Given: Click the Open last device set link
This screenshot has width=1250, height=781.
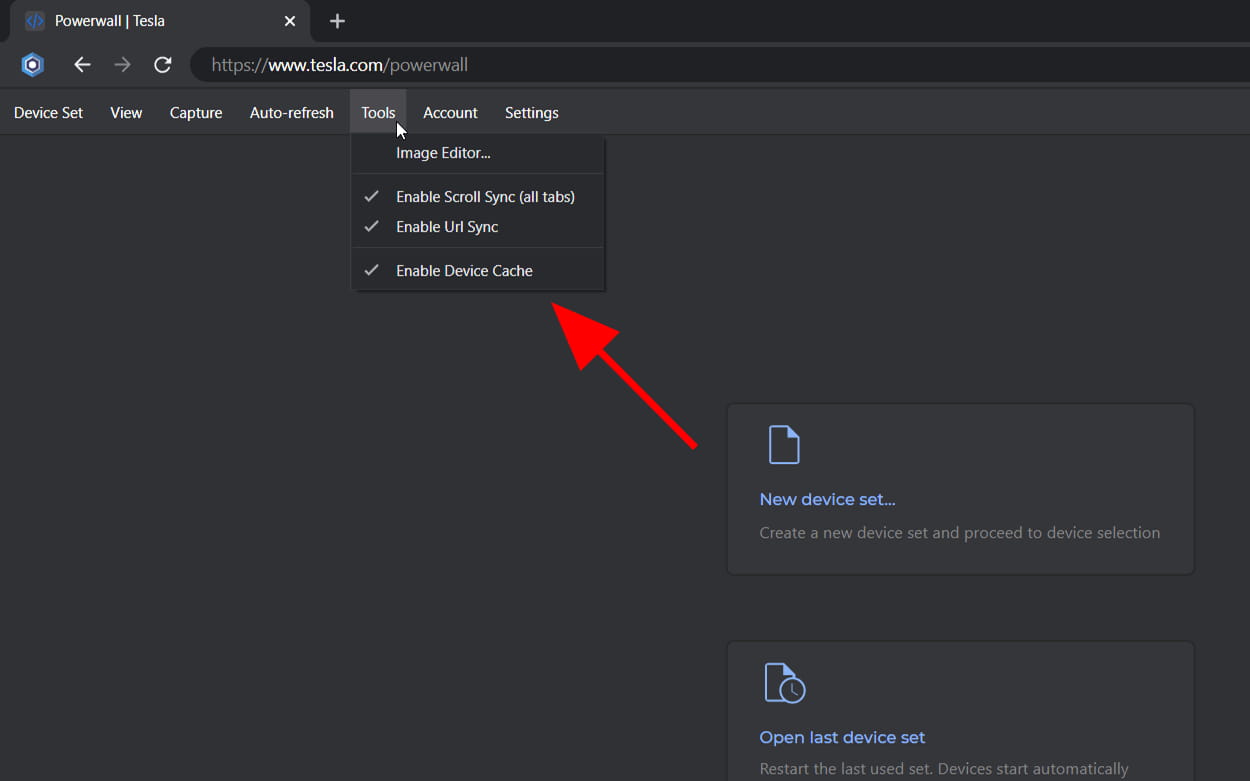Looking at the screenshot, I should click(842, 737).
